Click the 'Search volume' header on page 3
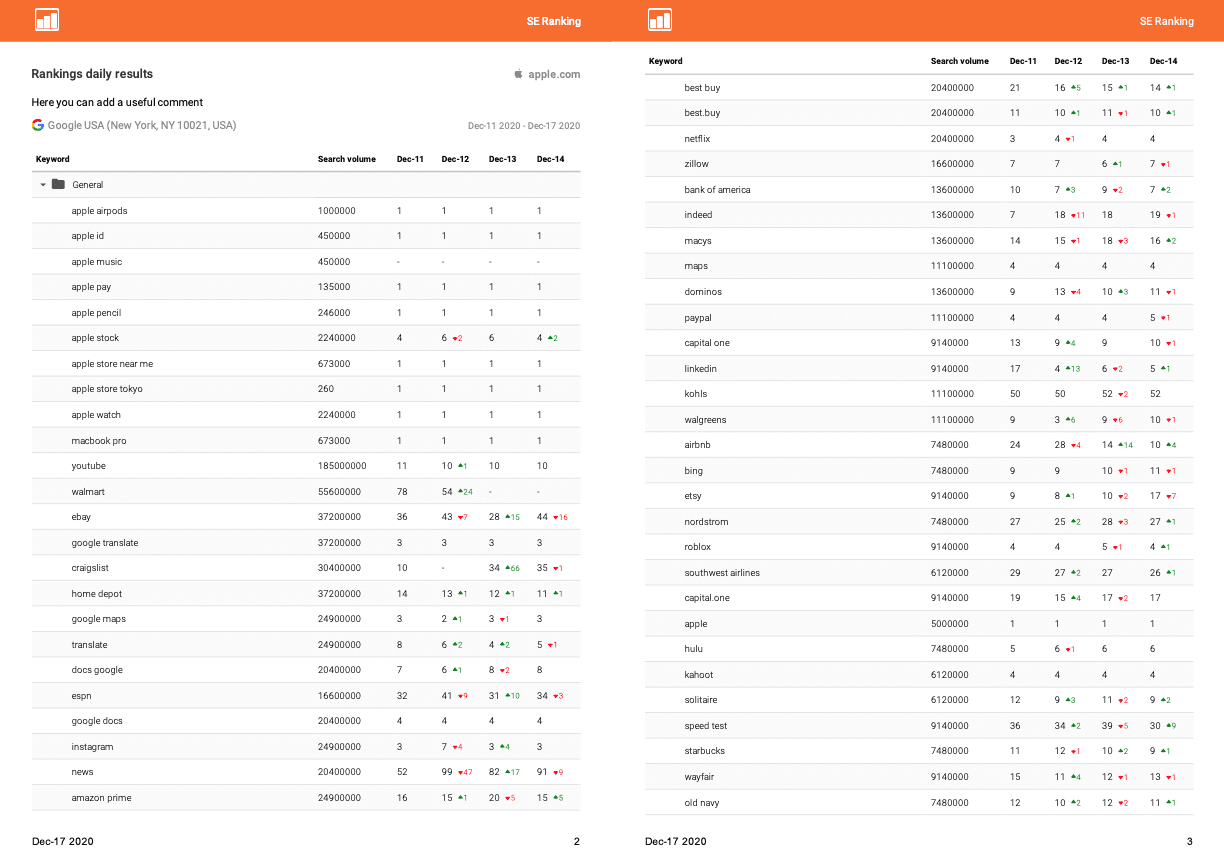The width and height of the screenshot is (1224, 865). point(960,62)
